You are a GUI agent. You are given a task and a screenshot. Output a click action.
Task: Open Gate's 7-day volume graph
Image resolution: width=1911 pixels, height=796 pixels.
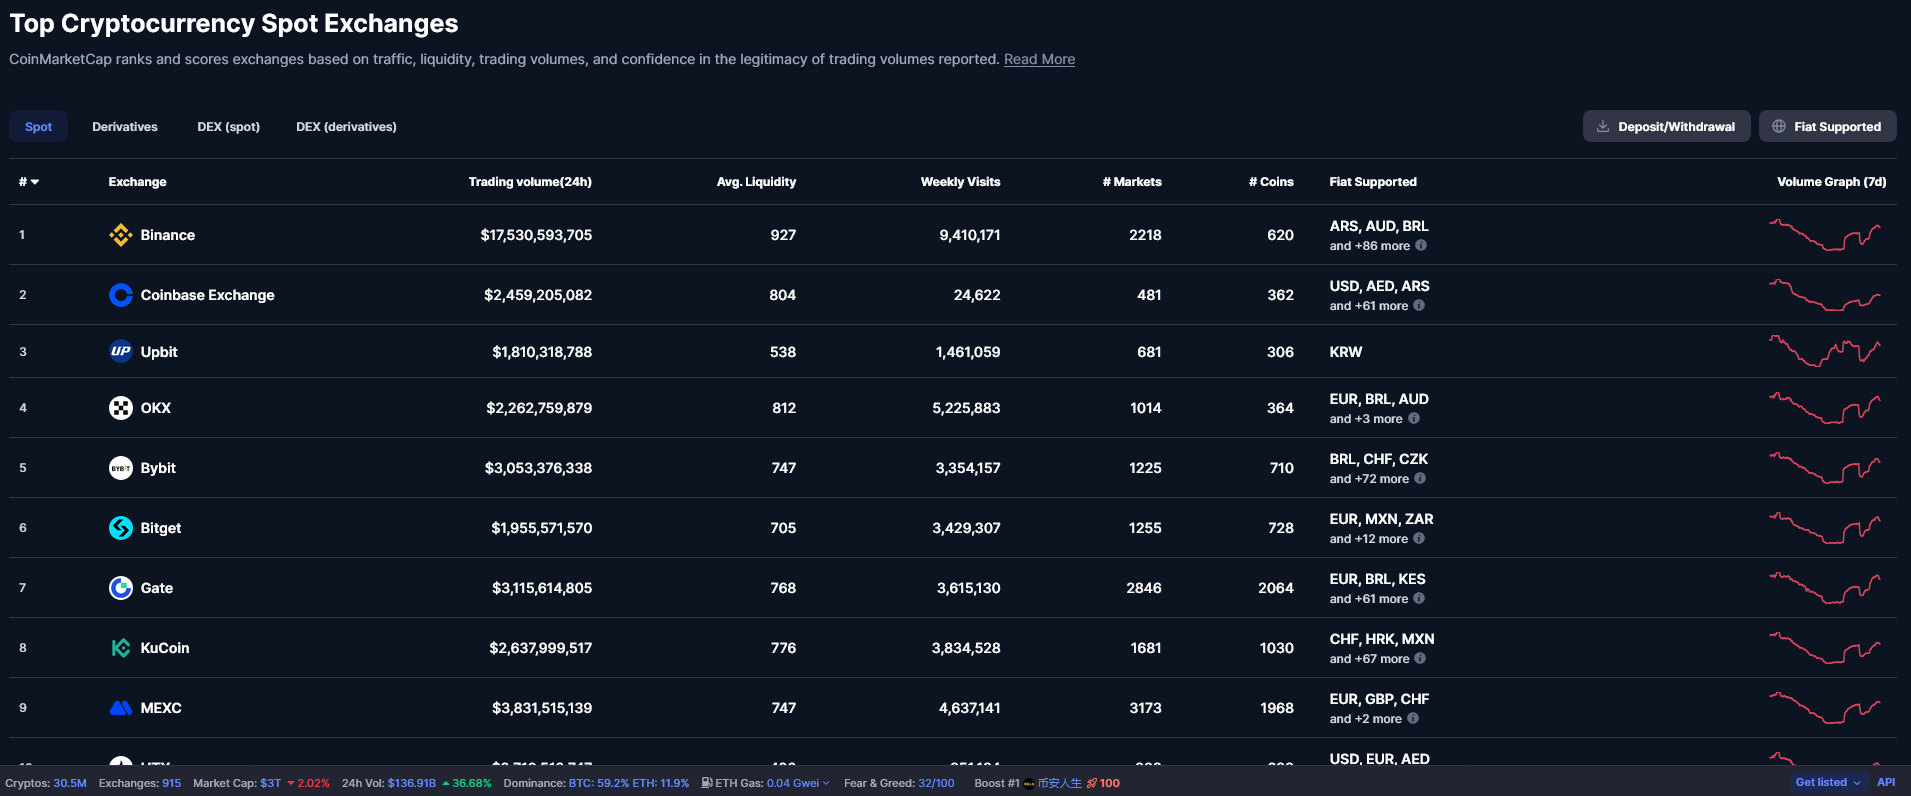tap(1824, 588)
